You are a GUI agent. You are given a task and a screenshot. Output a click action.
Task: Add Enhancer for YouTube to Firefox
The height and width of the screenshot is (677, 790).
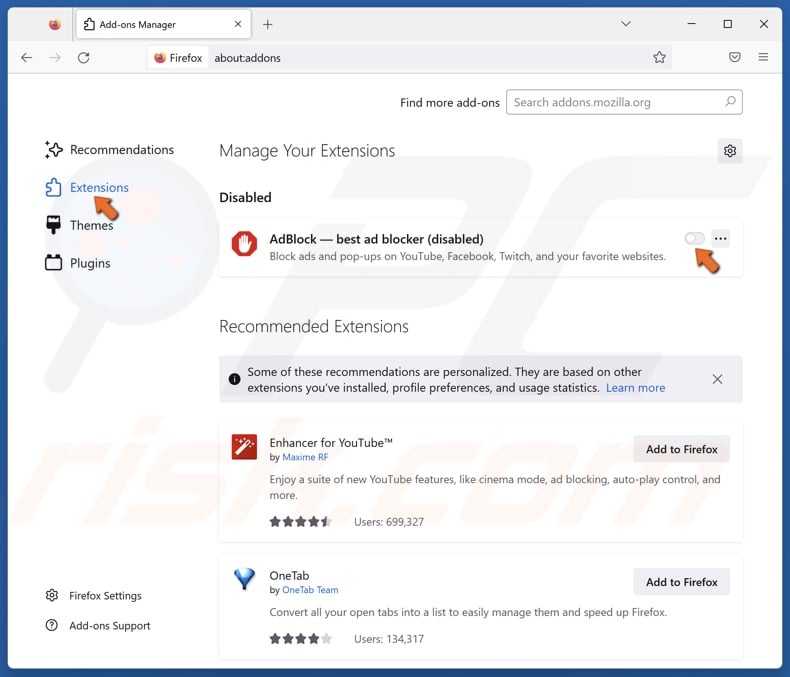pyautogui.click(x=681, y=449)
